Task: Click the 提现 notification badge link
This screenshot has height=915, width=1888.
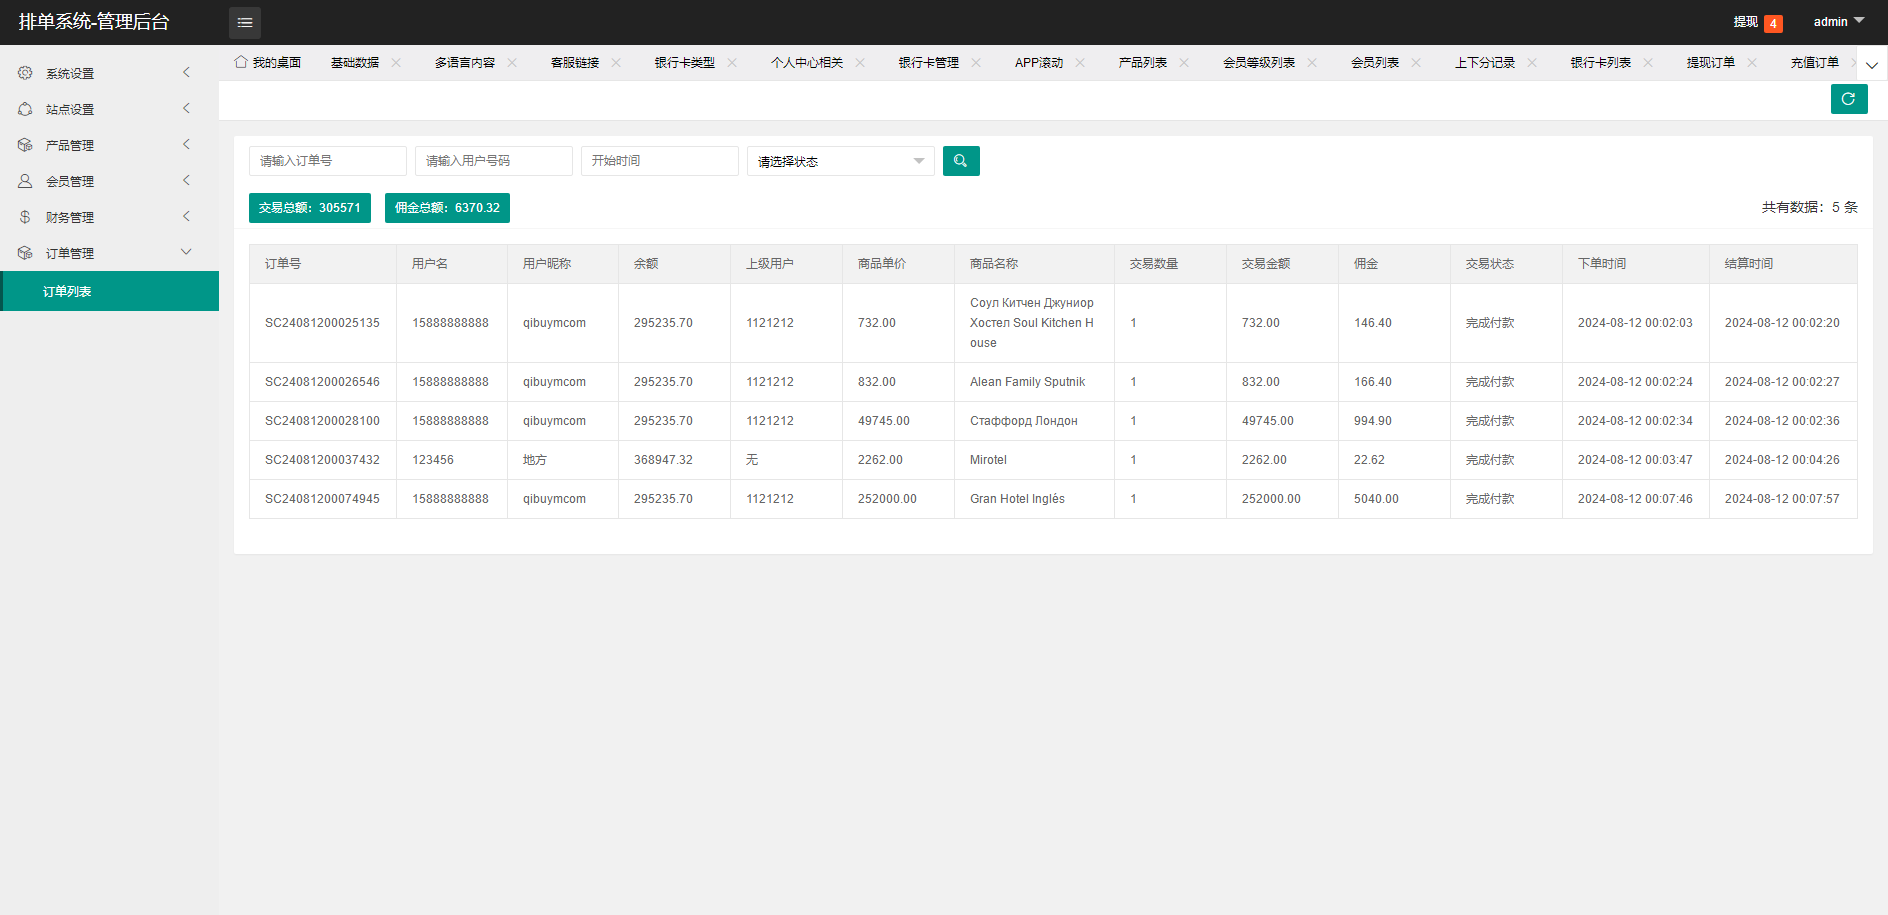Action: click(x=1757, y=22)
